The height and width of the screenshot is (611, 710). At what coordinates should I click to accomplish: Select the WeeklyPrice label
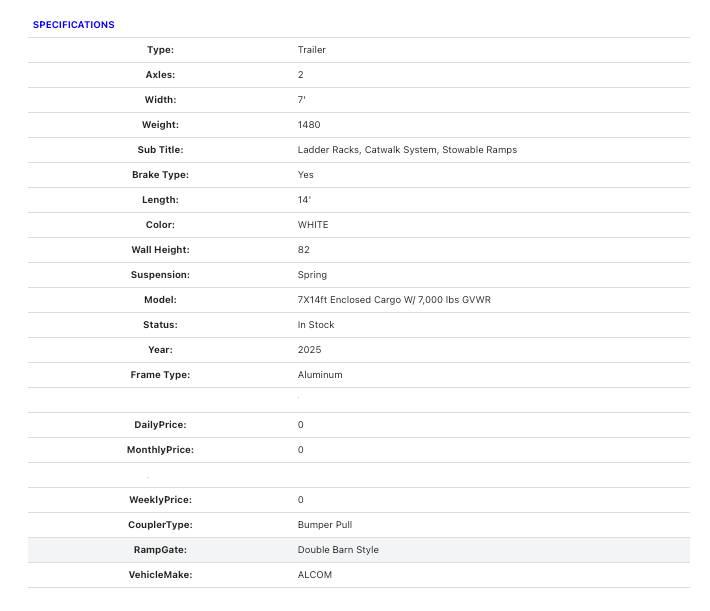(x=160, y=500)
